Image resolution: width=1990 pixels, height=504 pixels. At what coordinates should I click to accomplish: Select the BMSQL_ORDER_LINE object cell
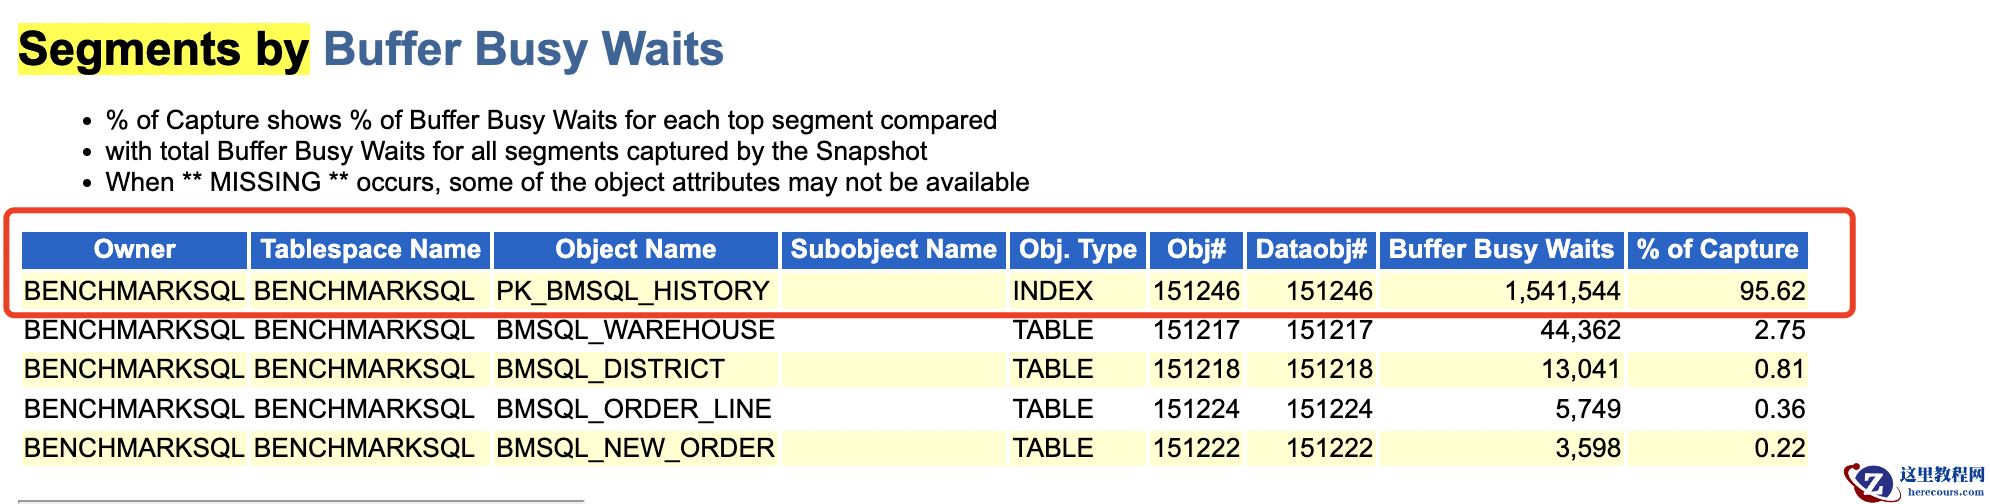click(x=636, y=409)
